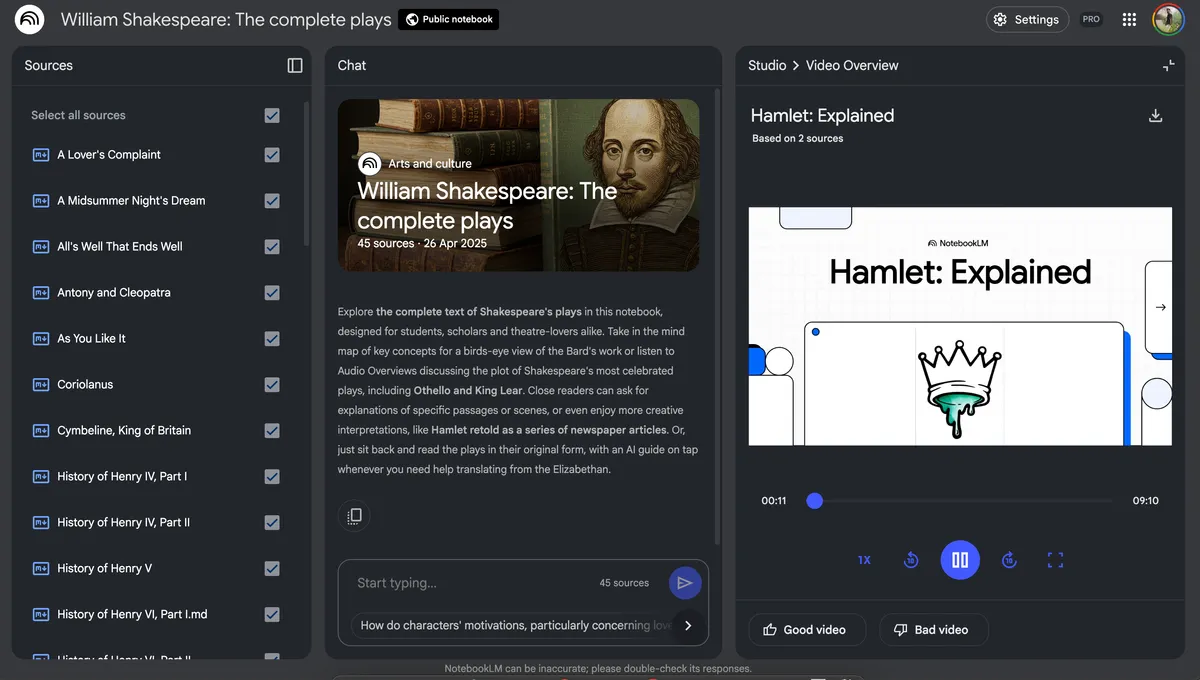Screen dimensions: 1200x680
Task: Enter fullscreen video mode
Action: click(x=1055, y=560)
